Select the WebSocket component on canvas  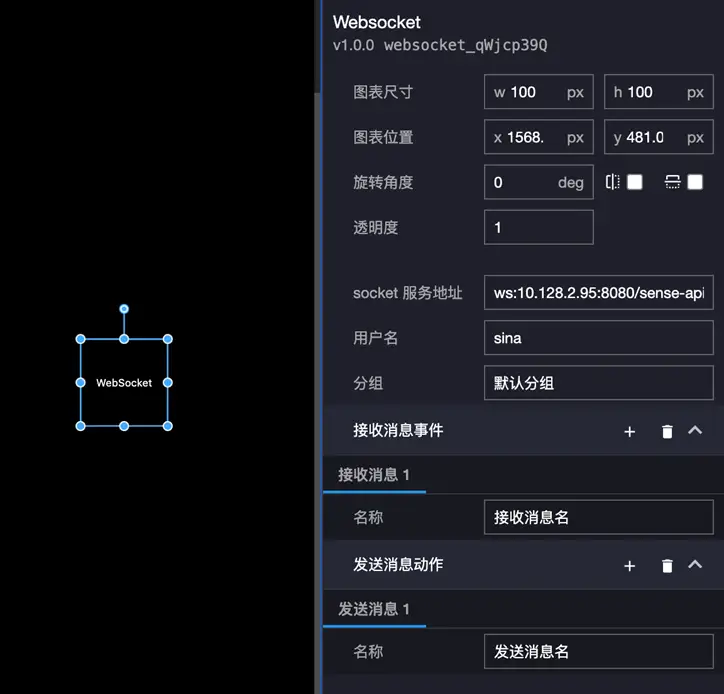[x=124, y=383]
